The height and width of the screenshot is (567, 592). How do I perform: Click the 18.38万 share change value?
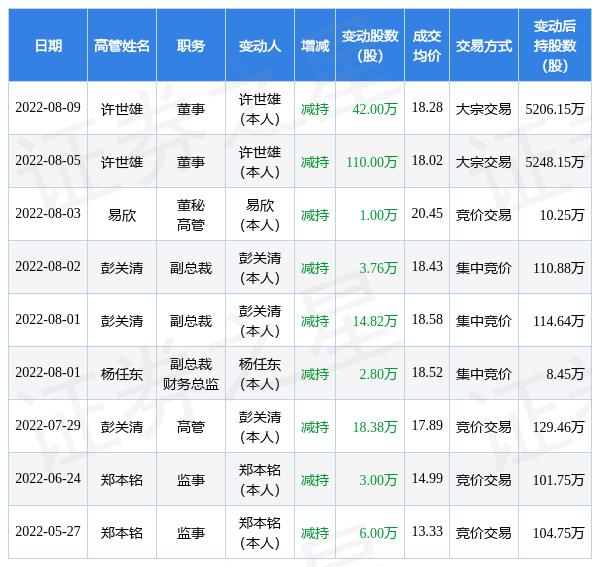click(375, 427)
